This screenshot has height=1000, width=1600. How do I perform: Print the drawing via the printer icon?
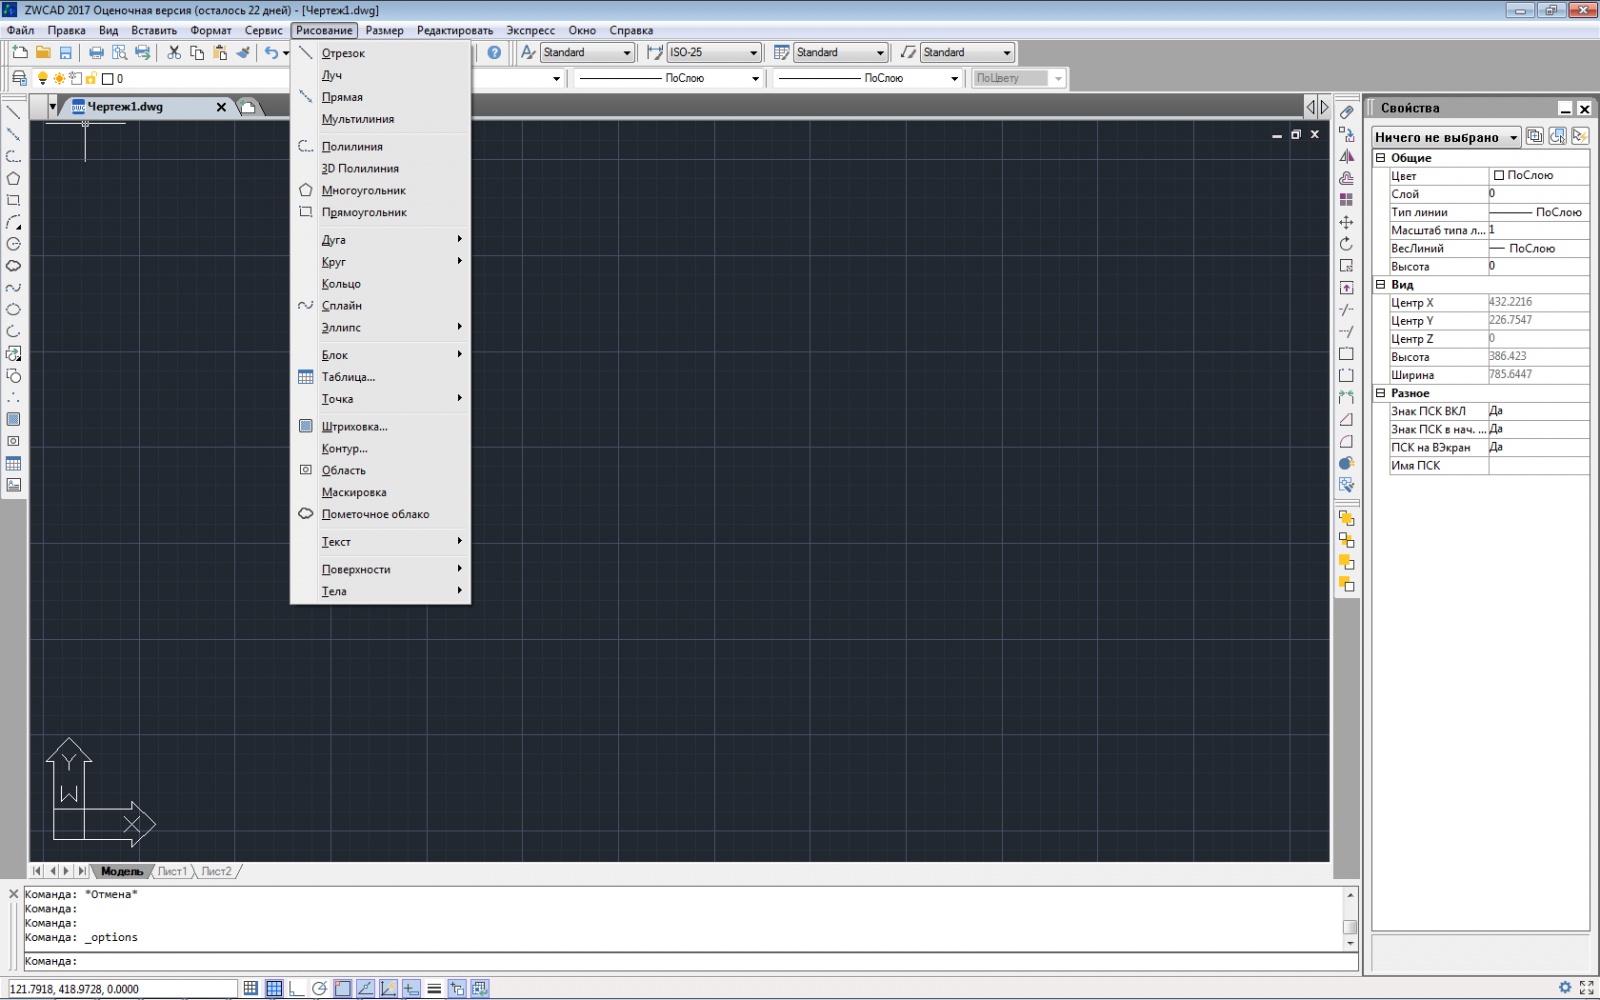coord(96,52)
